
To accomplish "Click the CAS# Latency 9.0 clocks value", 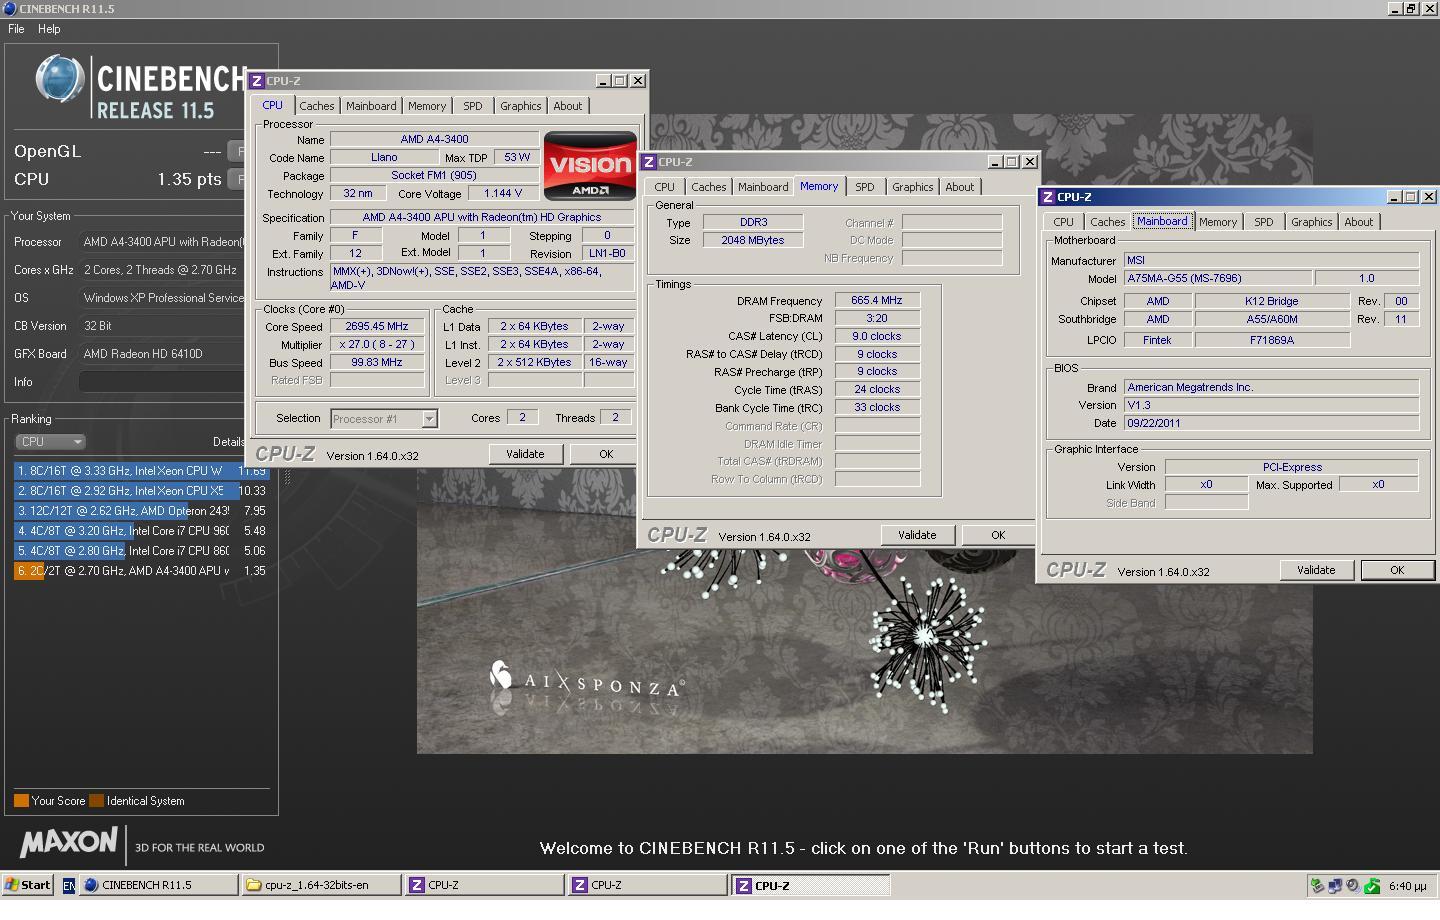I will coord(877,336).
